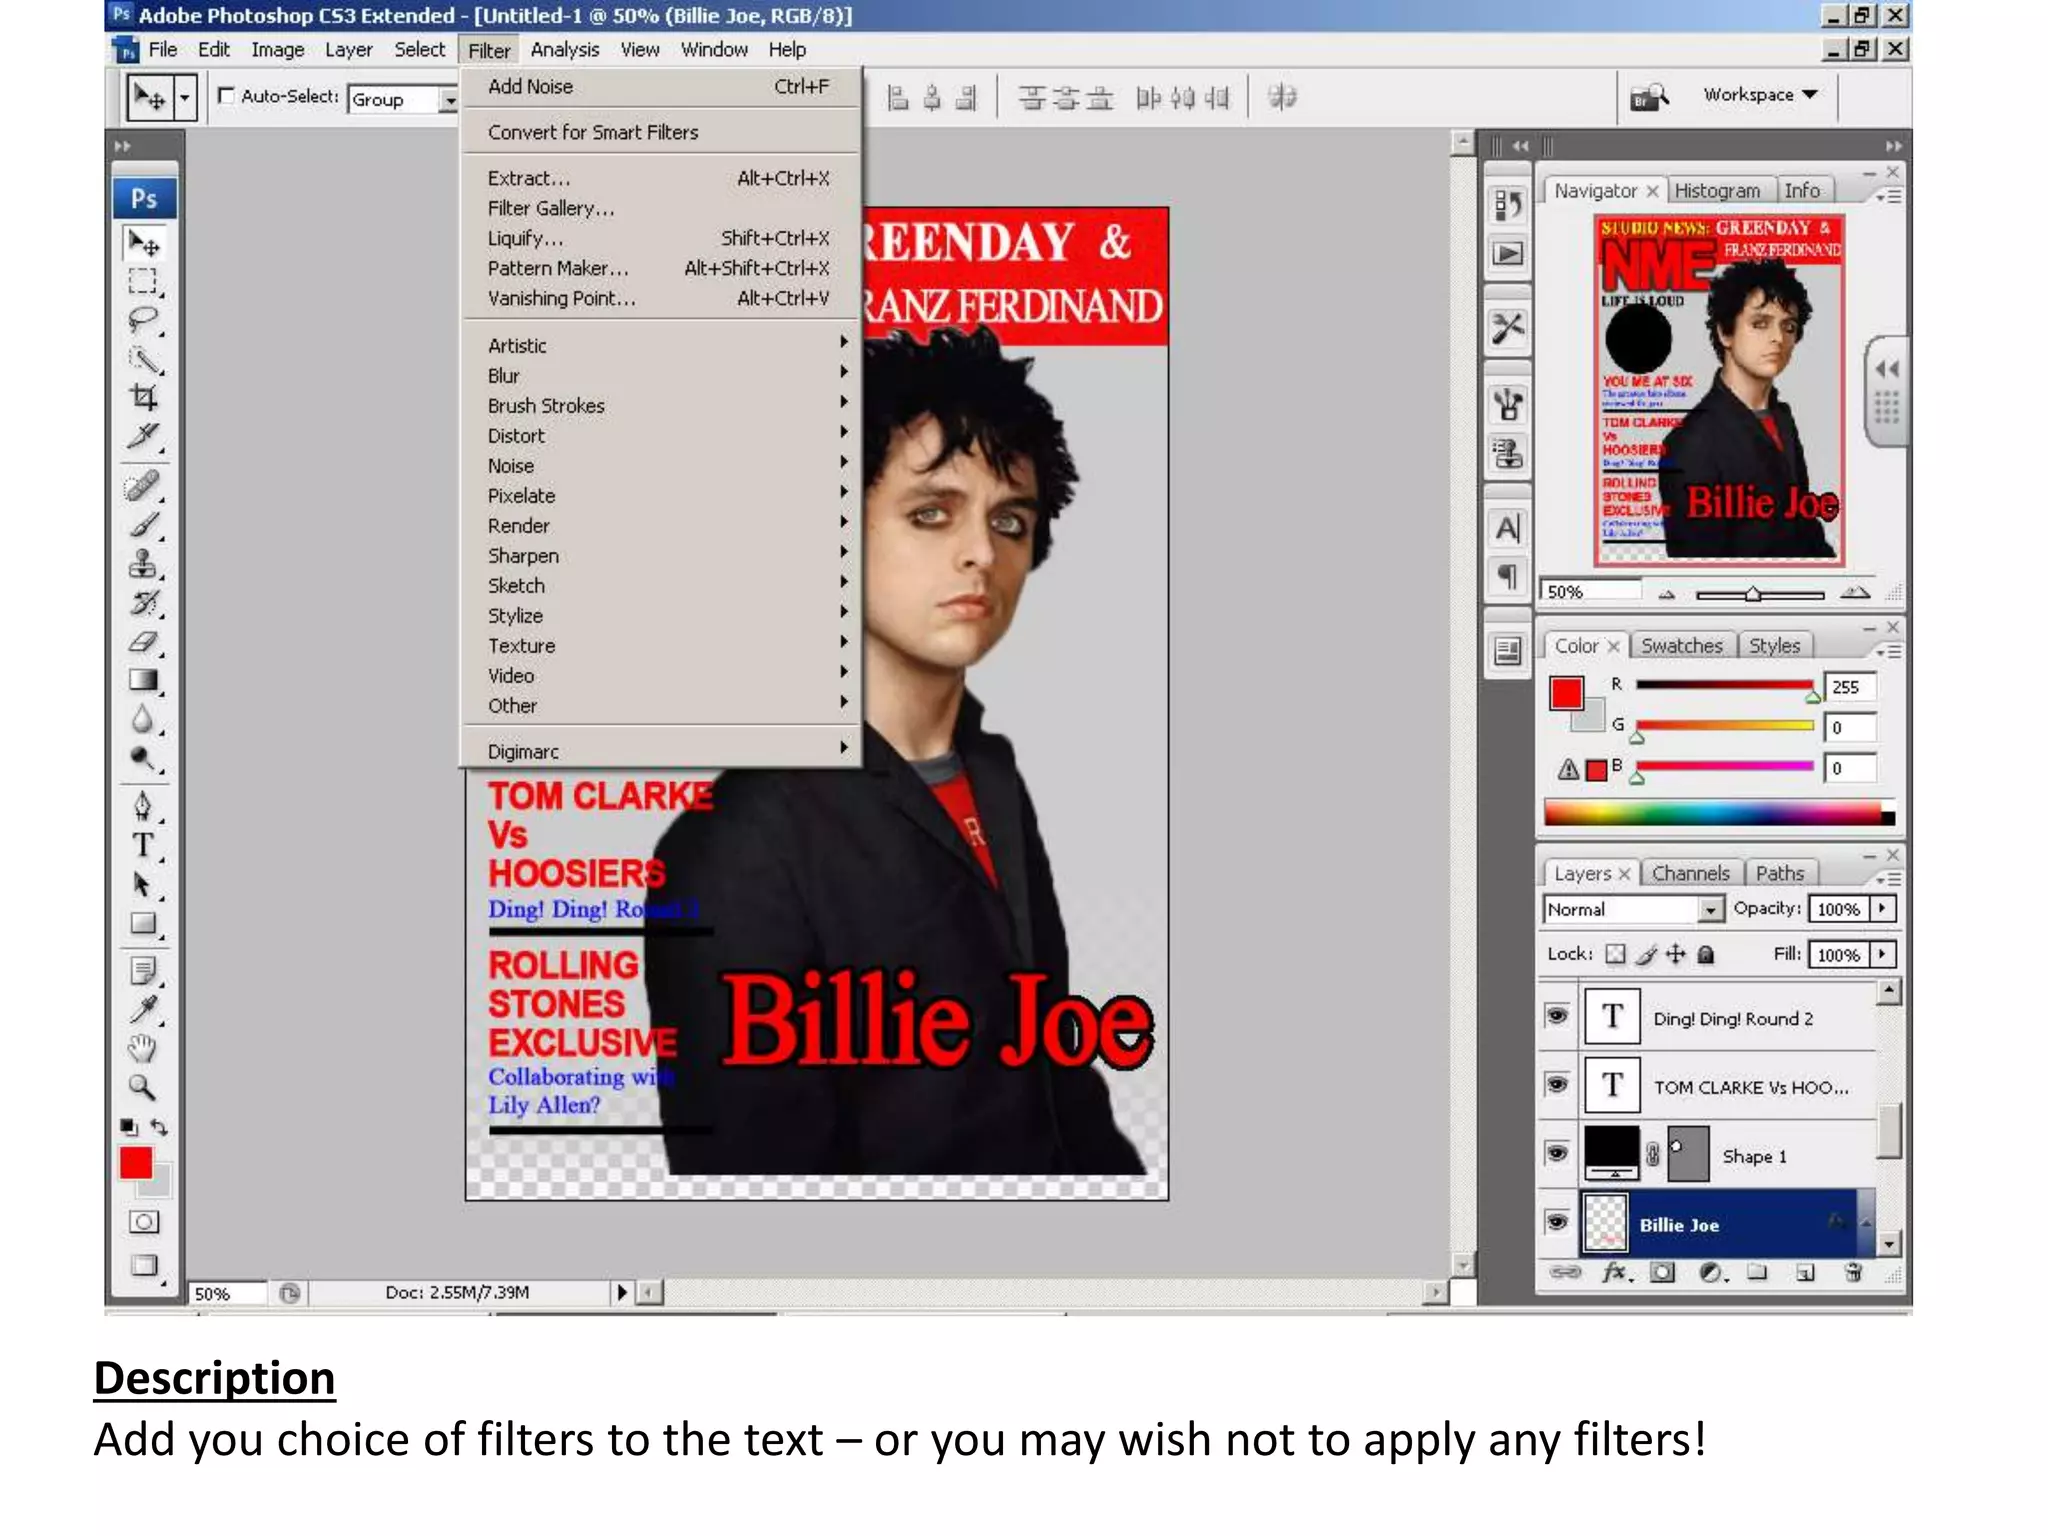Select the Notes tool
This screenshot has height=1536, width=2048.
coord(144,971)
